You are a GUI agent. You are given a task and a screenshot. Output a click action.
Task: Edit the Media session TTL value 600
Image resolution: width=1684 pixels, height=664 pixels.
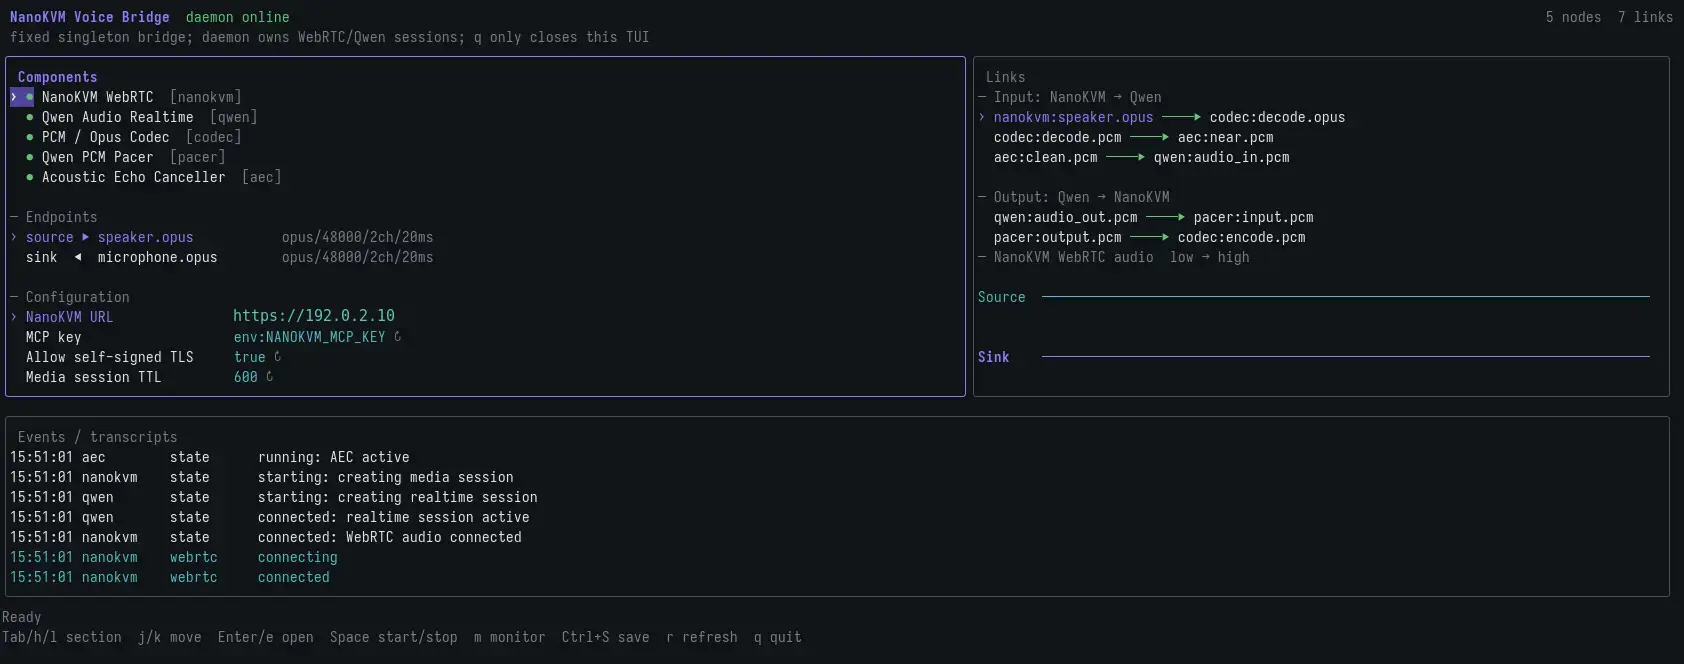pos(246,377)
